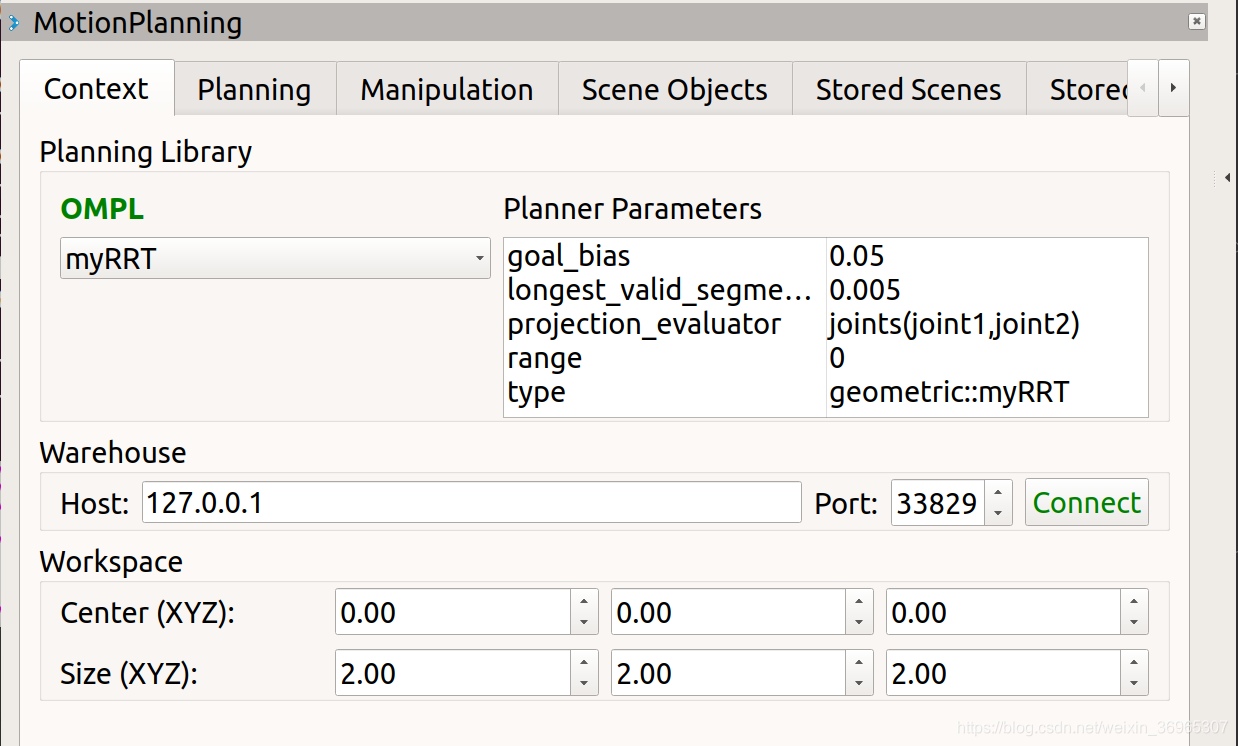The image size is (1238, 746).
Task: Open the myRRT planner dropdown
Action: (x=275, y=259)
